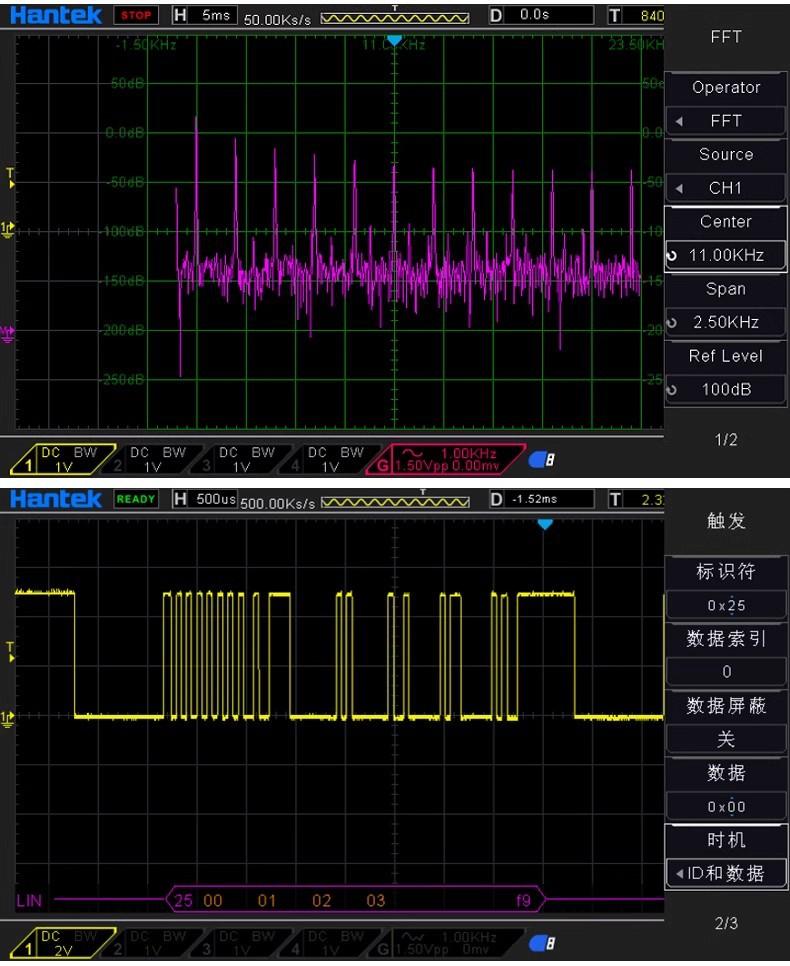Adjust the Center 11.00KHz frequency knob field
This screenshot has width=790, height=966.
(726, 255)
